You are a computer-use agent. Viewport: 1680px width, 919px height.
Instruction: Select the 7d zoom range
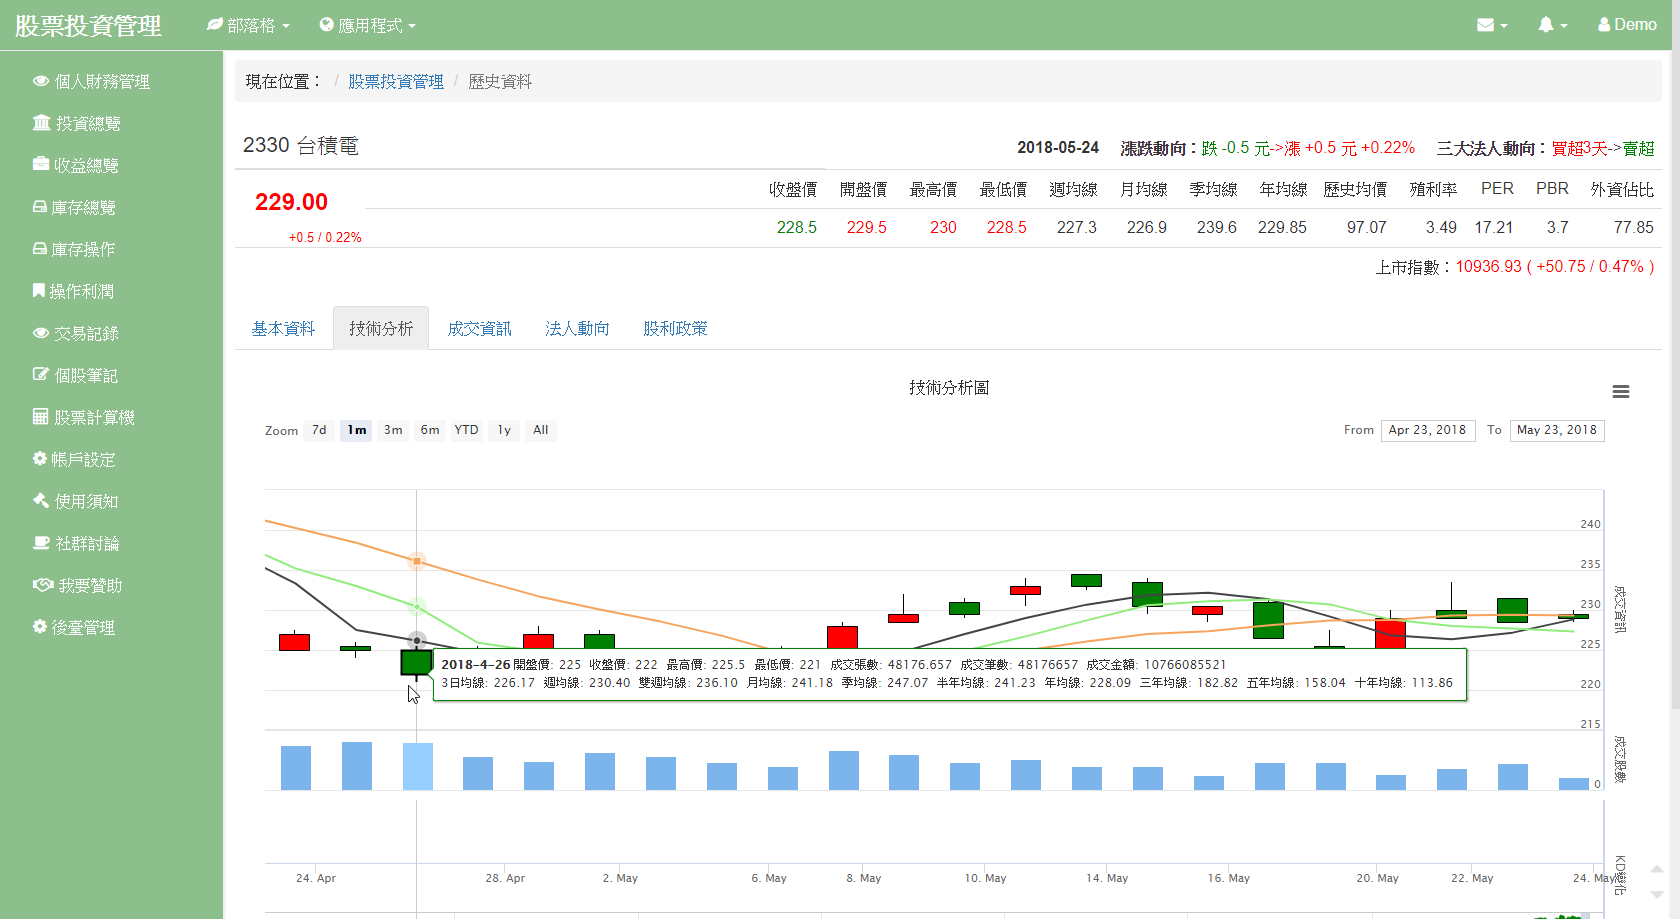[x=319, y=430]
